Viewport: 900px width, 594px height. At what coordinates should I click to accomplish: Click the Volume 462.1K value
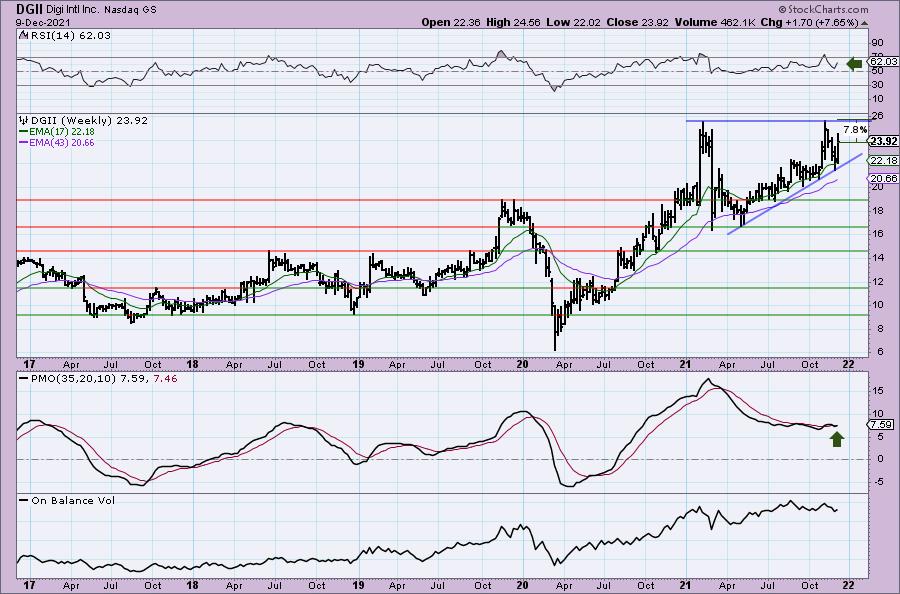[x=714, y=22]
